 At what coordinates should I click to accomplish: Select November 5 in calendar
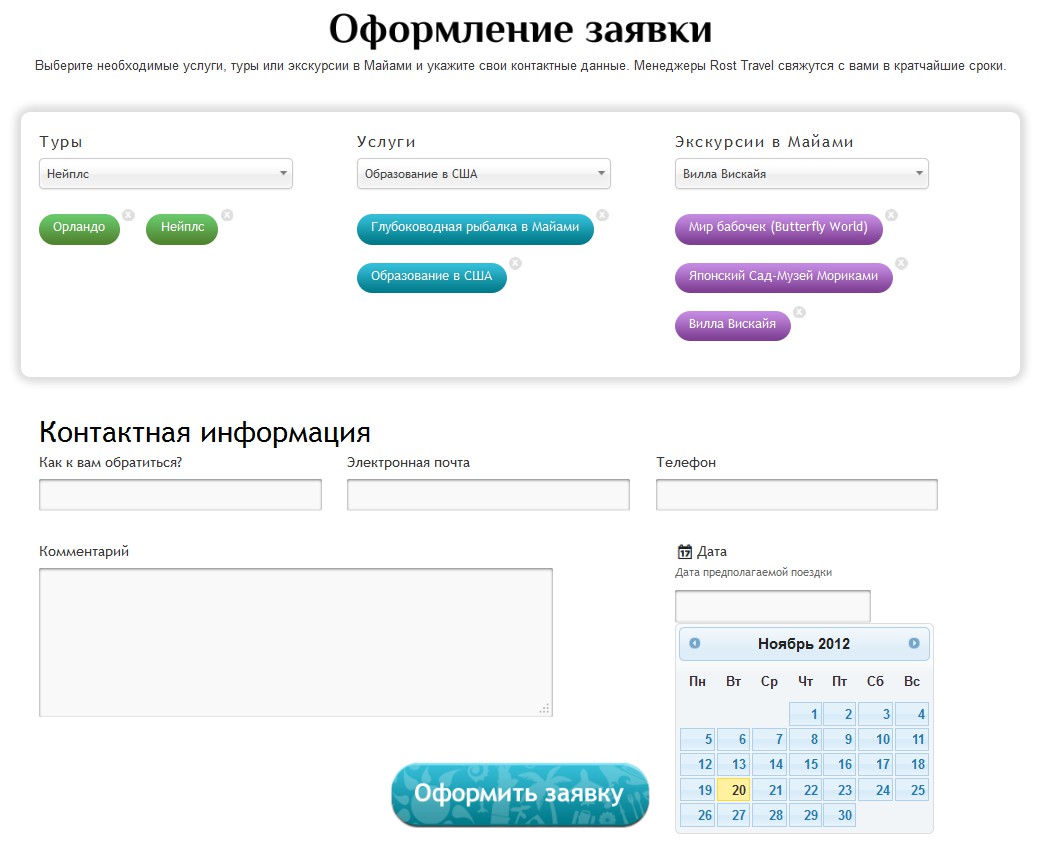pos(698,740)
